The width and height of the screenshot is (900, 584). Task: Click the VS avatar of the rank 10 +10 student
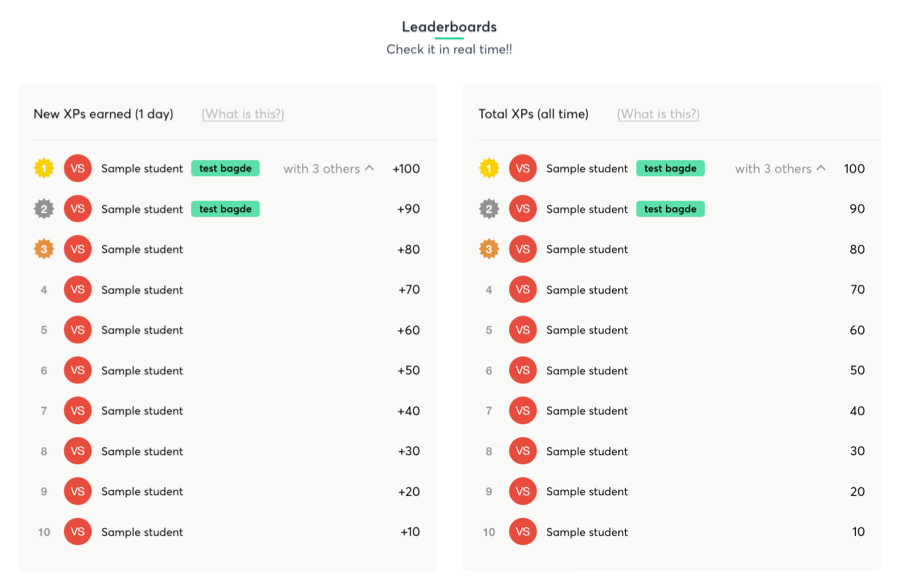(x=77, y=532)
